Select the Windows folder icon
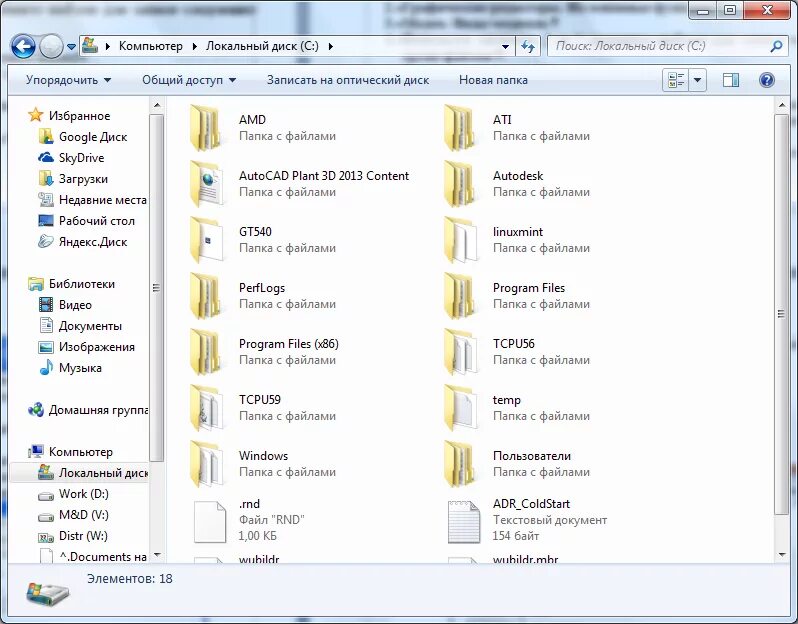Viewport: 798px width, 624px height. (x=207, y=464)
